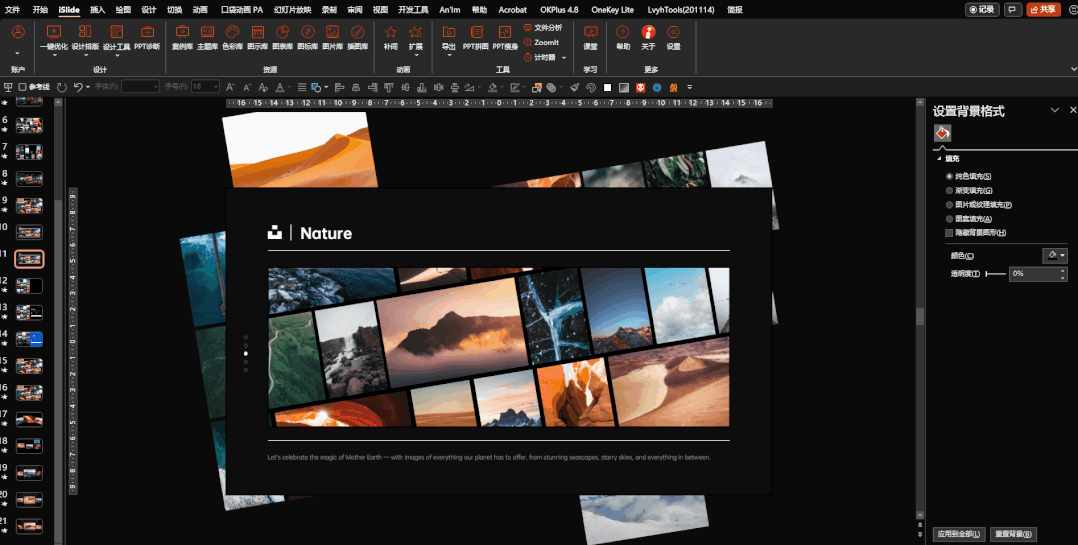Adjust the 透明度 transparency slider
Screen dimensions: 1078x545
point(995,274)
